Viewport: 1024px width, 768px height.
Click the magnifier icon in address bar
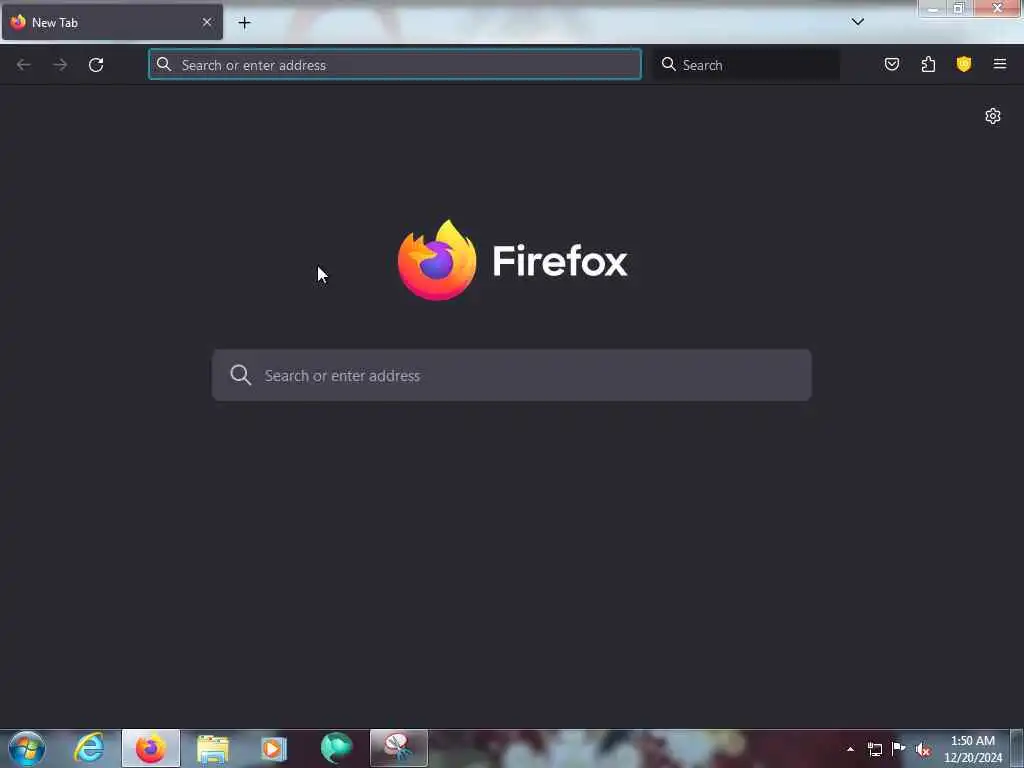click(x=164, y=65)
